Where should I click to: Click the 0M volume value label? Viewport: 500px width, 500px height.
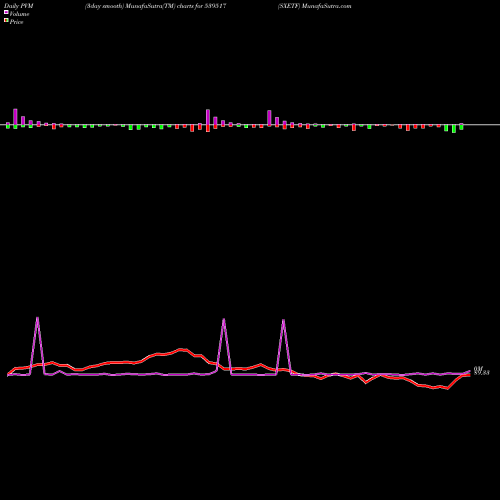[478, 368]
